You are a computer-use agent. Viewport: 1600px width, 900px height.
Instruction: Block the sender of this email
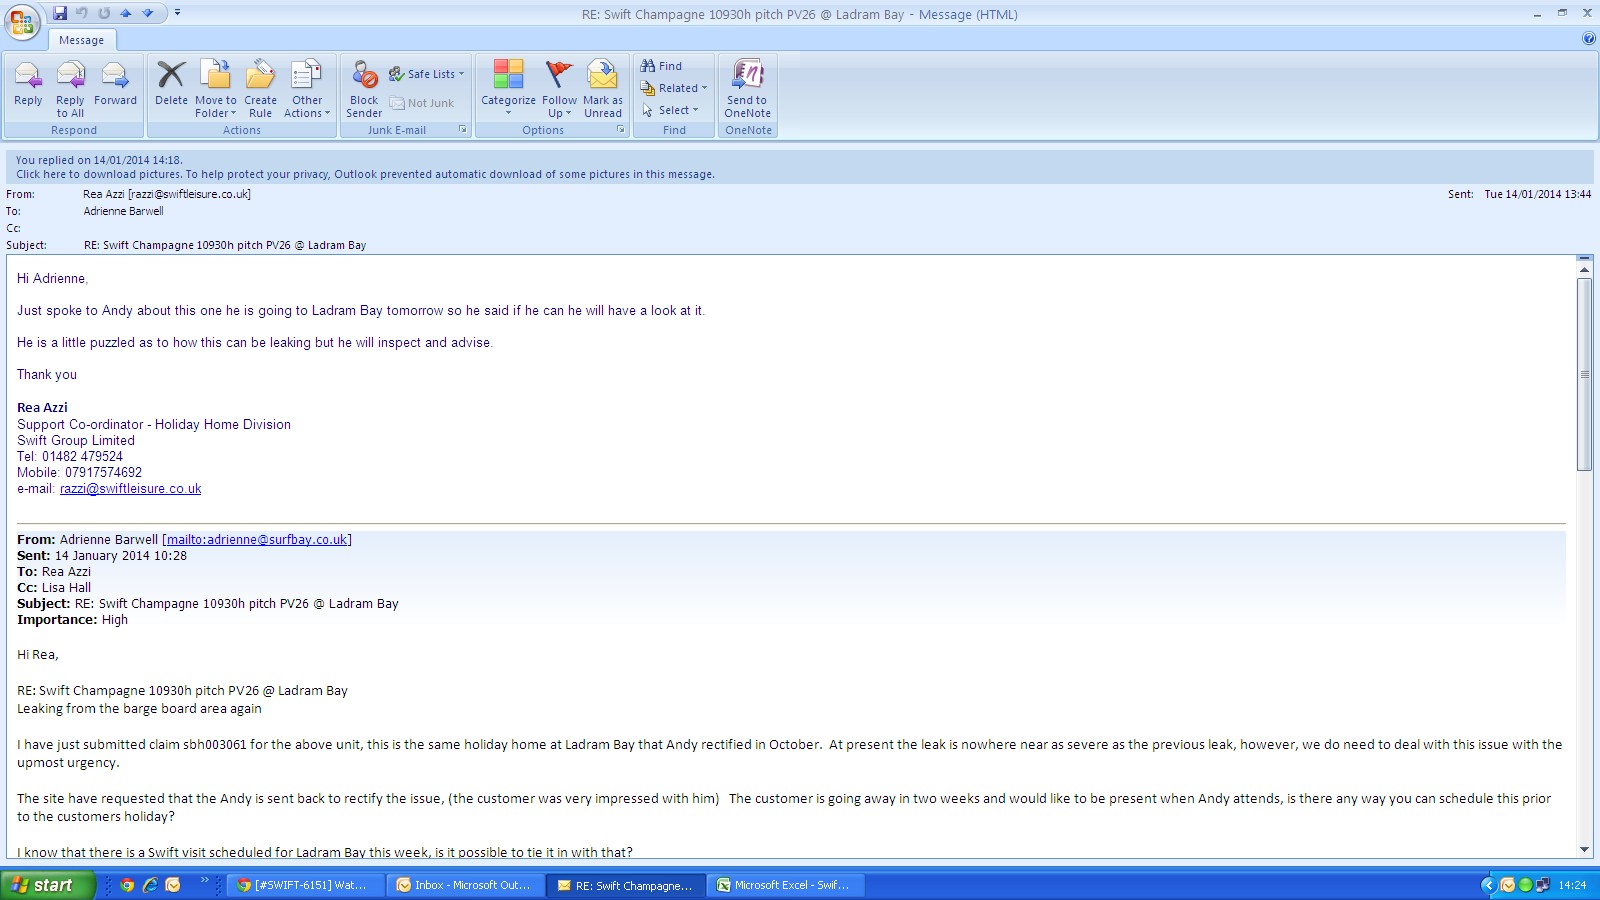tap(364, 89)
